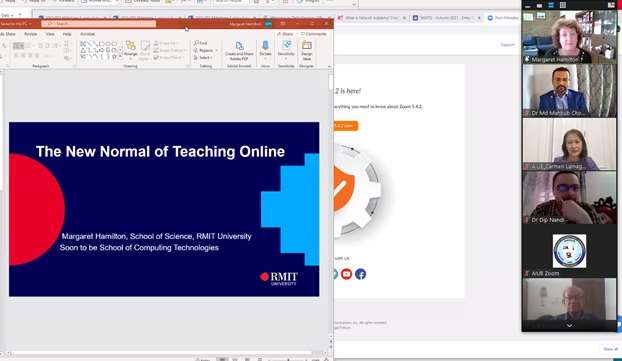
Task: Click the Find tool in Editing group
Action: pos(201,43)
